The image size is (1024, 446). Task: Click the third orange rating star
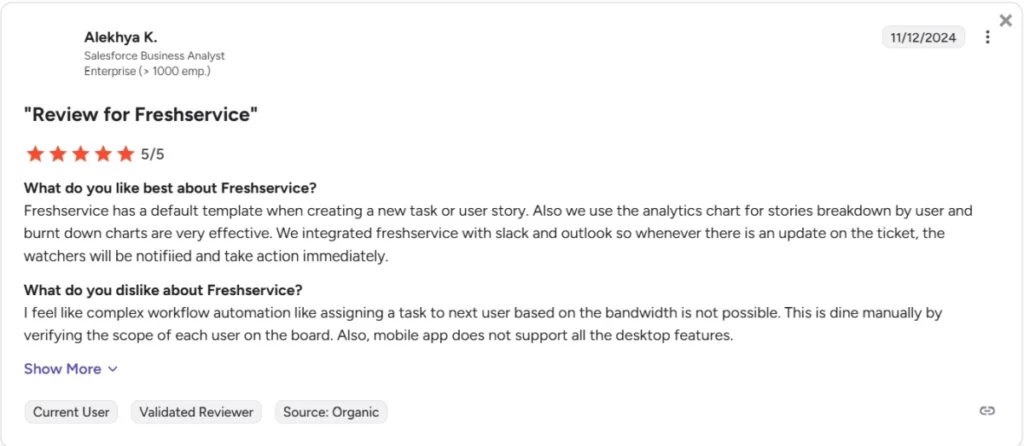click(80, 154)
